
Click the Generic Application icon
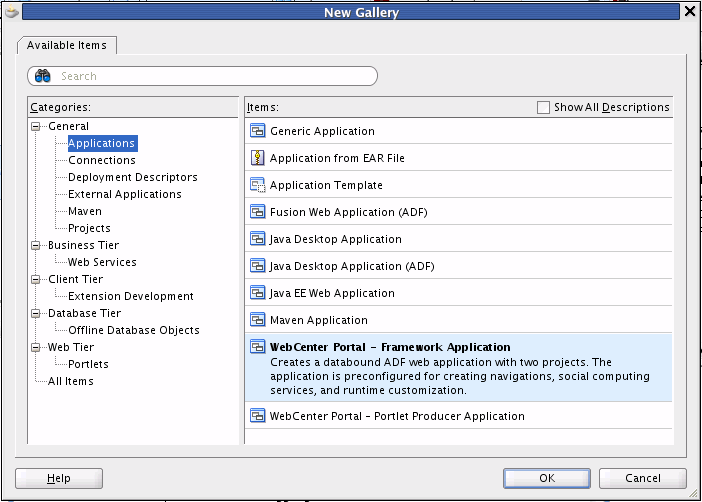point(257,131)
